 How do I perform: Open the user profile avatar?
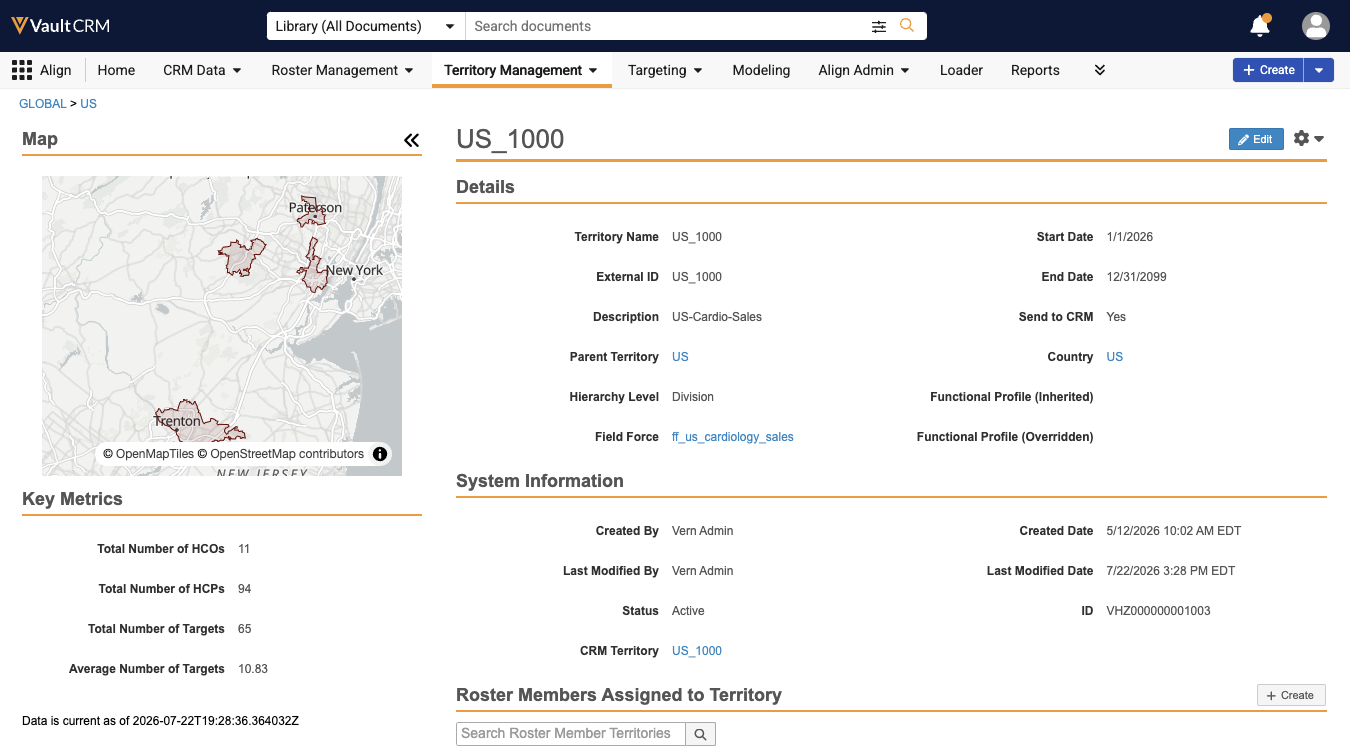pos(1316,26)
